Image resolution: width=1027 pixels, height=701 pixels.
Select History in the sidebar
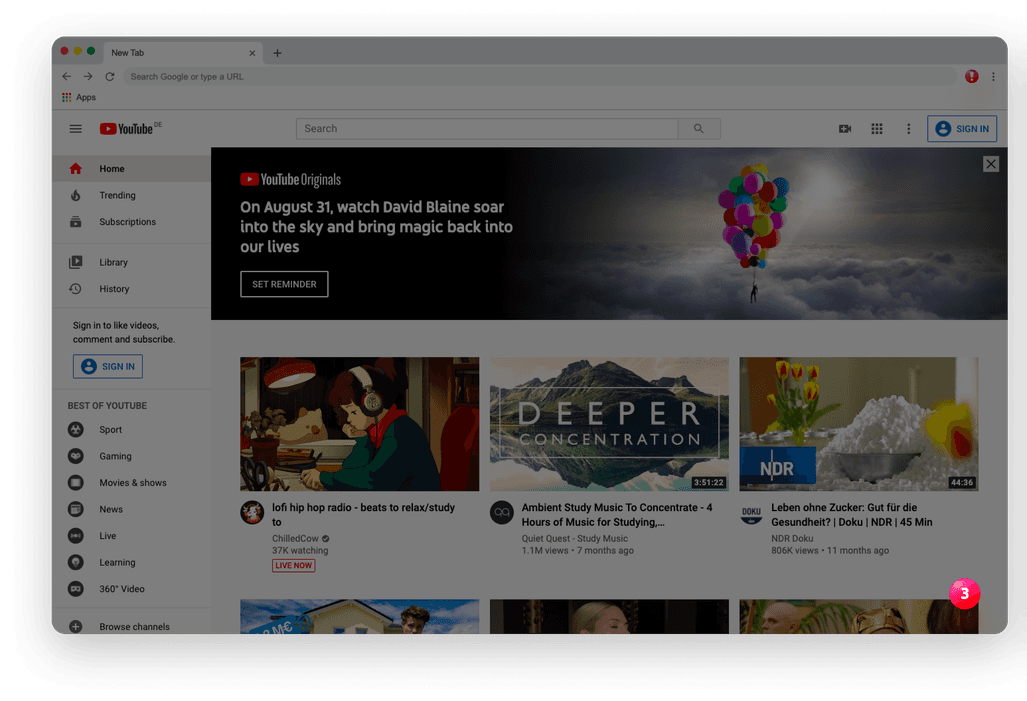click(114, 289)
